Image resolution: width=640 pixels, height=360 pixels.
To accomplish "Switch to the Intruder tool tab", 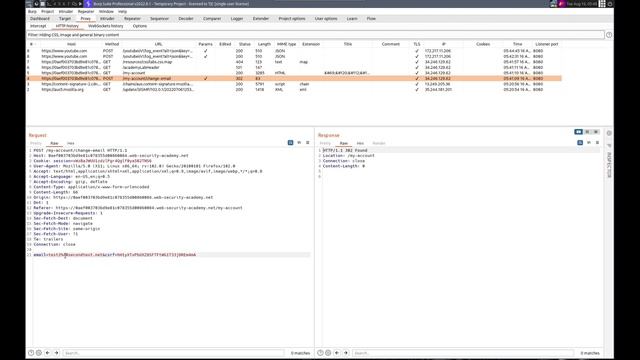I will click(107, 19).
